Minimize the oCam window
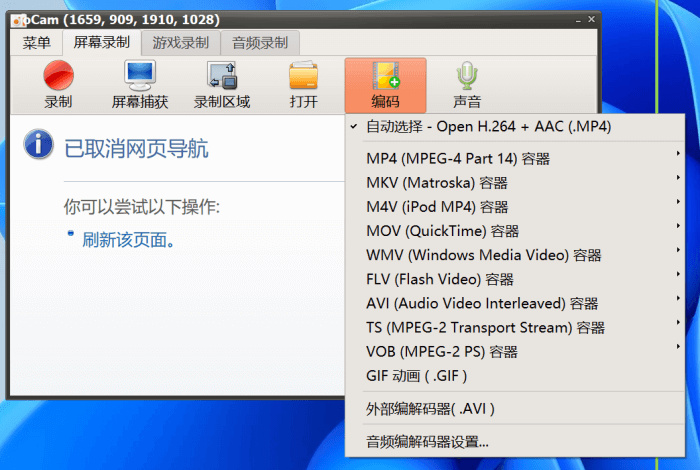Screen dimensions: 700x470 [578, 21]
